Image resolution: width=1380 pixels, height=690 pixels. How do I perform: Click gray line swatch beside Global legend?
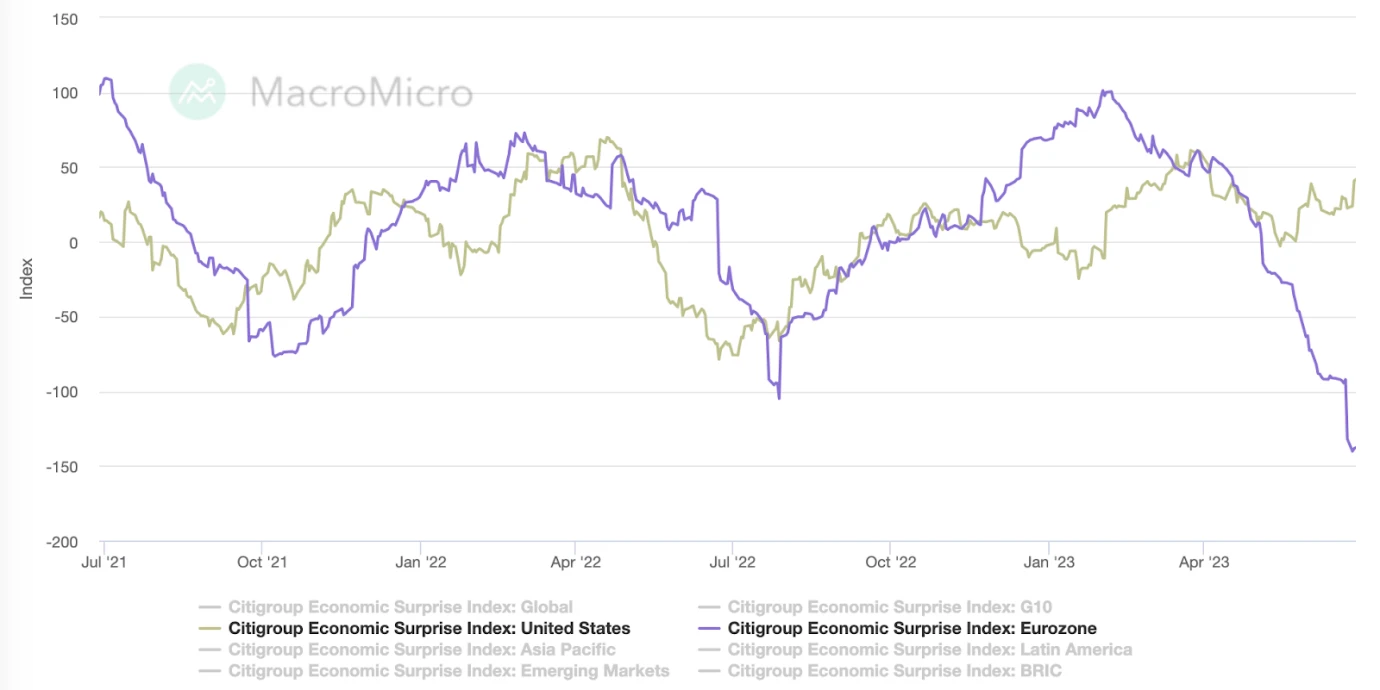coord(210,607)
